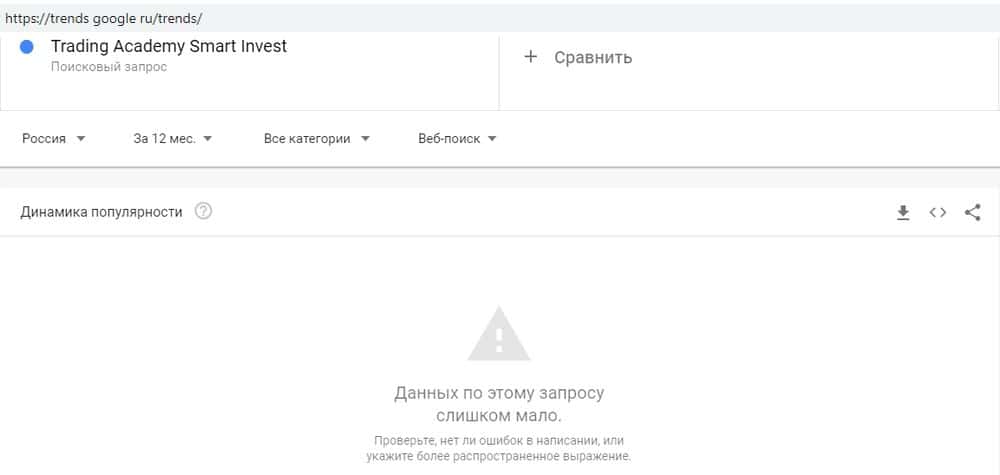Click the gray warning triangle icon
This screenshot has height=475, width=1000.
[499, 334]
